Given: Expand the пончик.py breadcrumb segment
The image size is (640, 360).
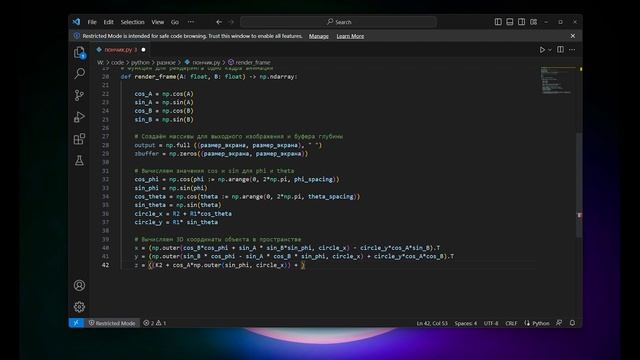Looking at the screenshot, I should click(202, 62).
